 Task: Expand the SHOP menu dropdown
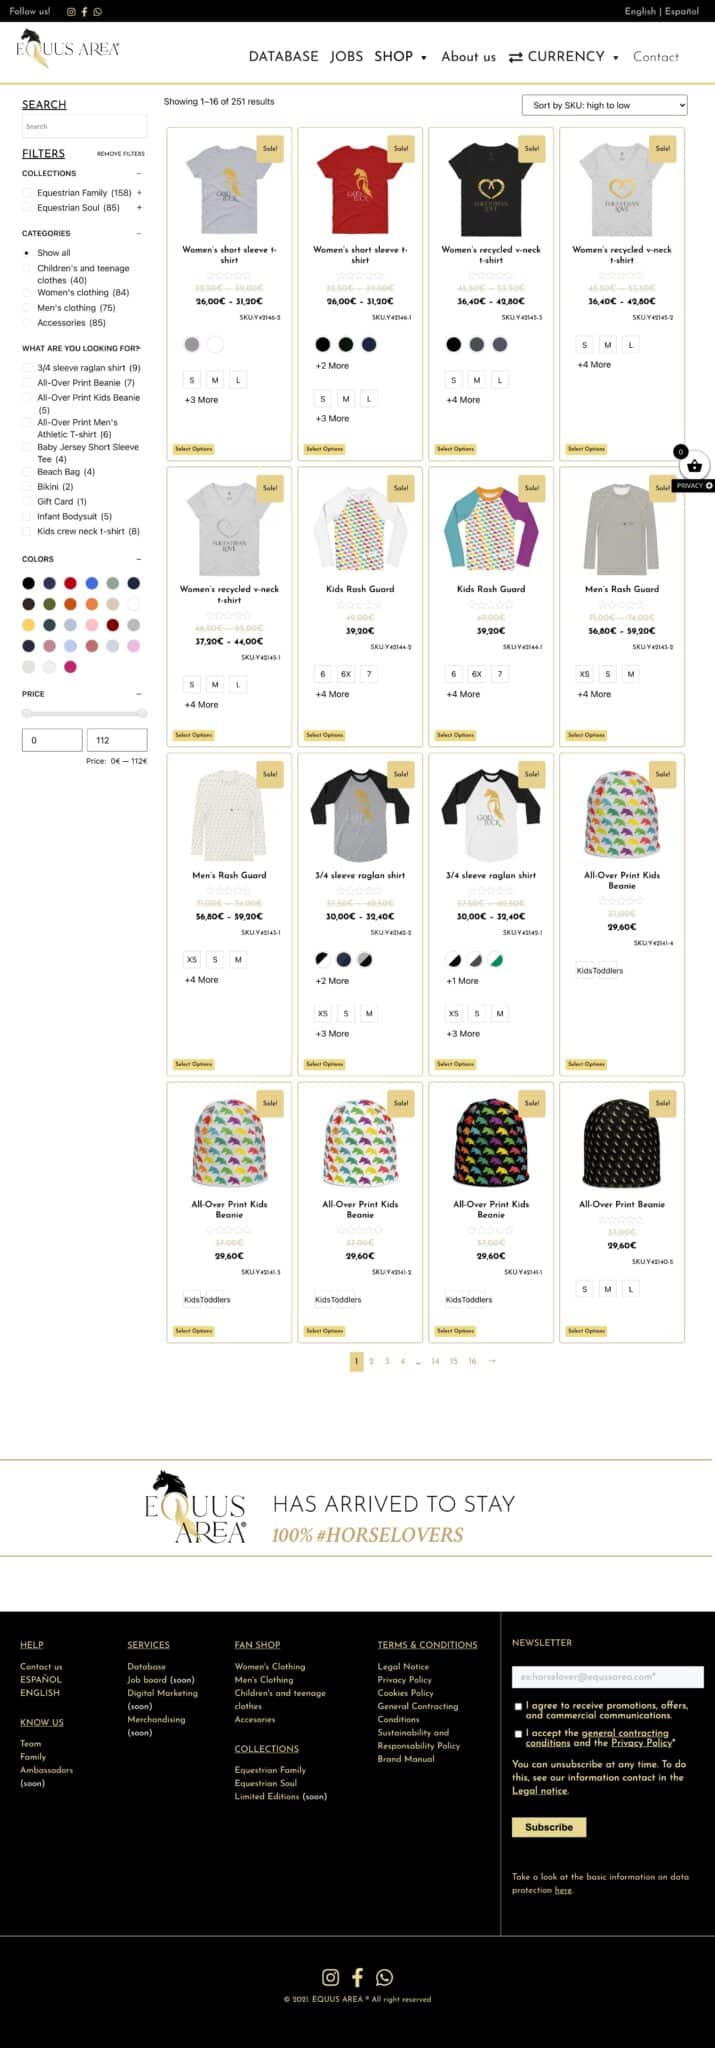pyautogui.click(x=400, y=57)
